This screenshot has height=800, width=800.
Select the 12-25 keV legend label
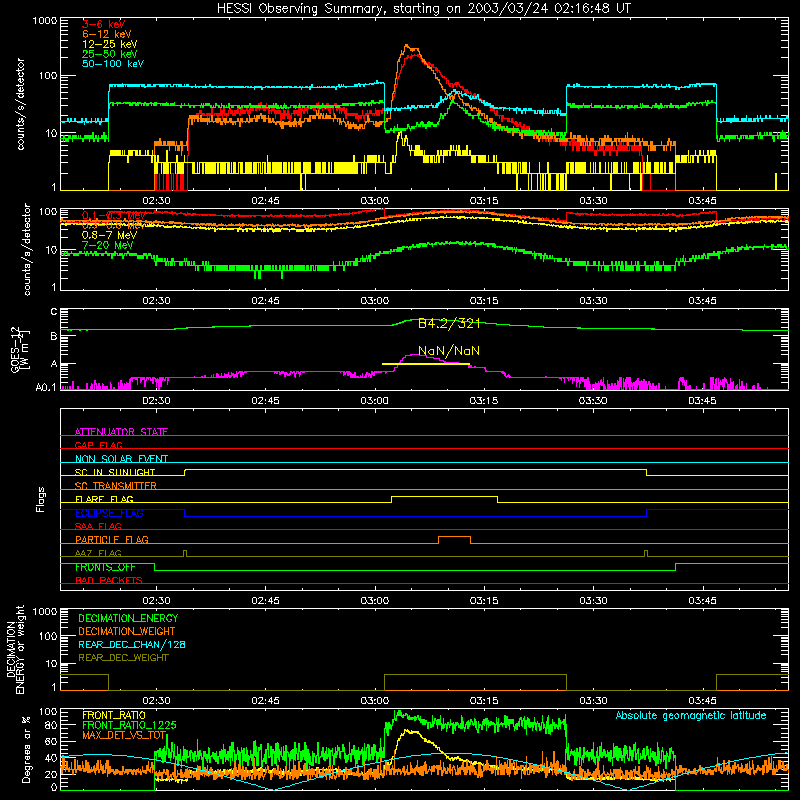point(110,44)
